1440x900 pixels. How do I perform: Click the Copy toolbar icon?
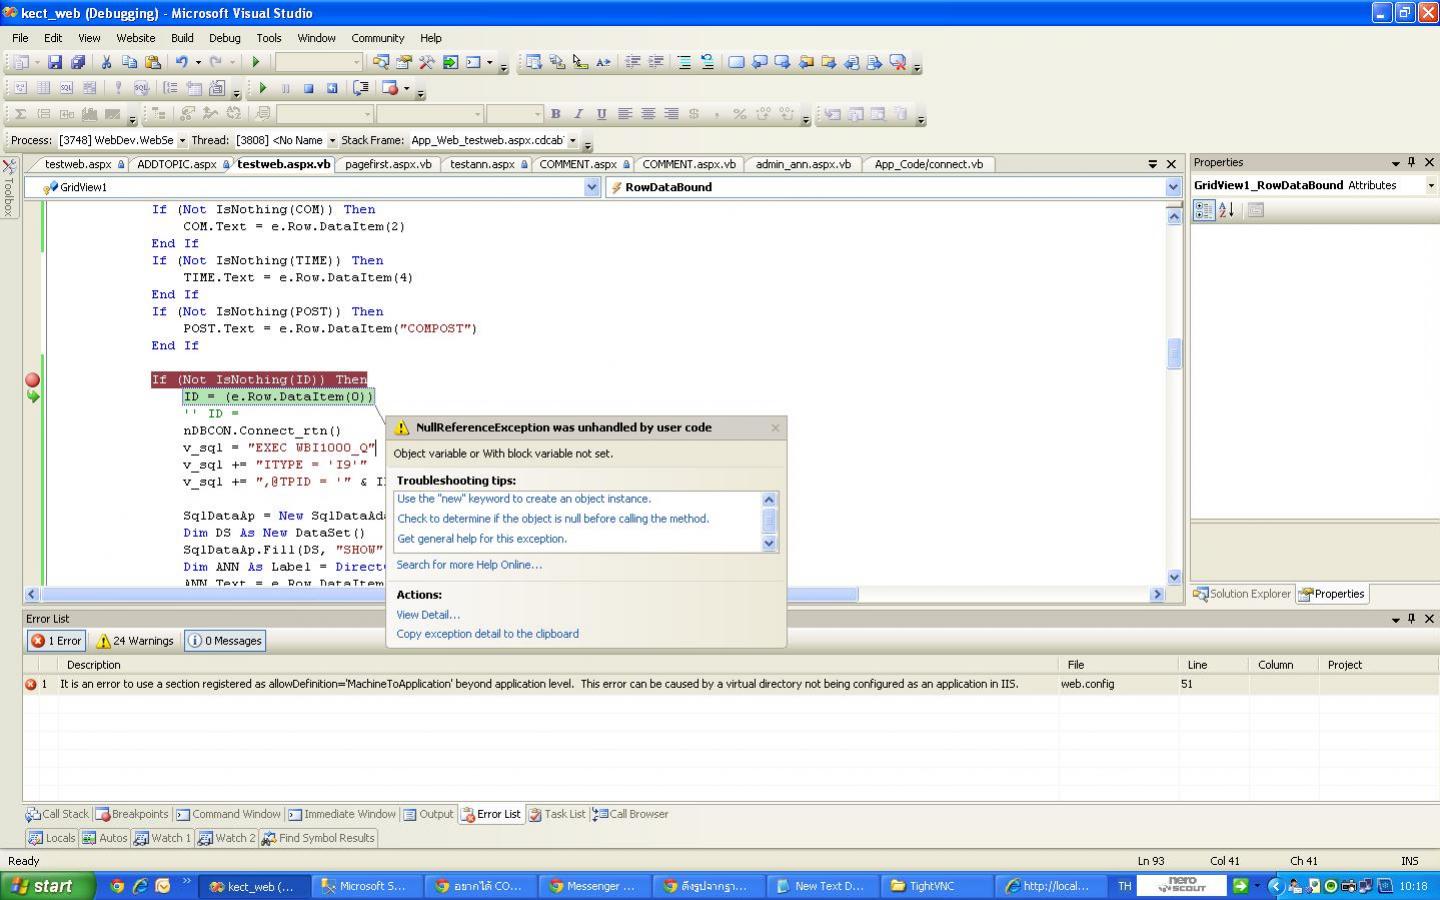tap(129, 62)
